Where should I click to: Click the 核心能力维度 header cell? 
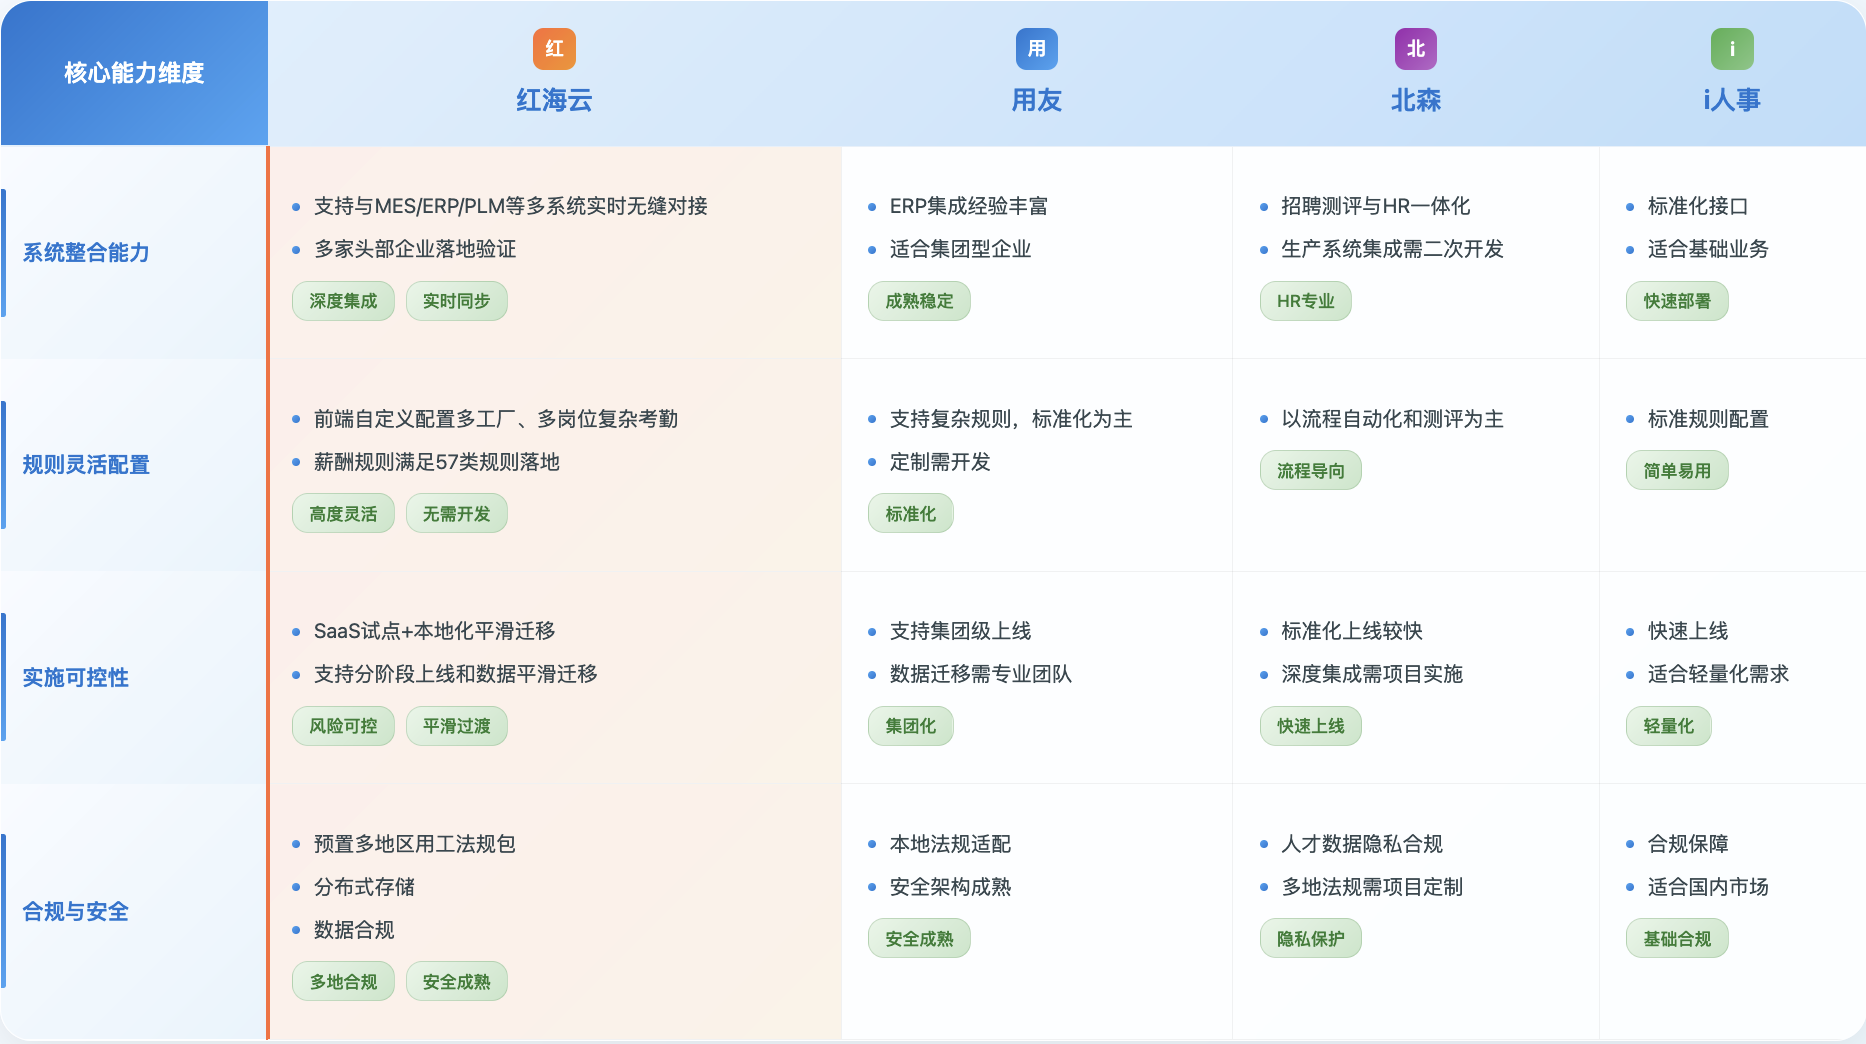pyautogui.click(x=134, y=73)
